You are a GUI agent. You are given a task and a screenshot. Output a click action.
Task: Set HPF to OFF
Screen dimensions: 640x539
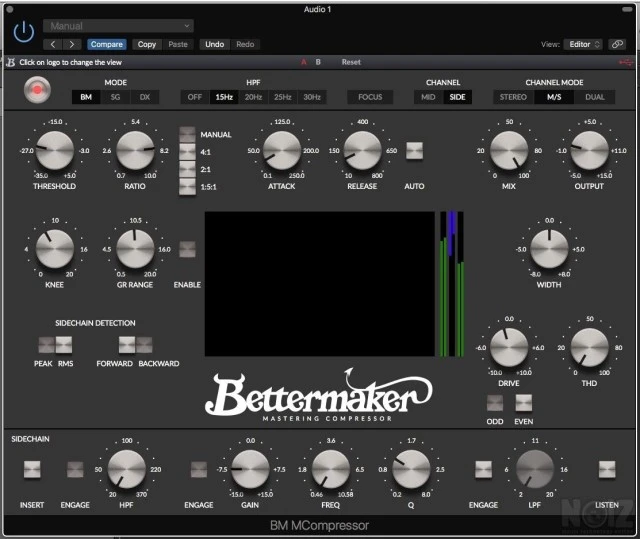coord(195,97)
